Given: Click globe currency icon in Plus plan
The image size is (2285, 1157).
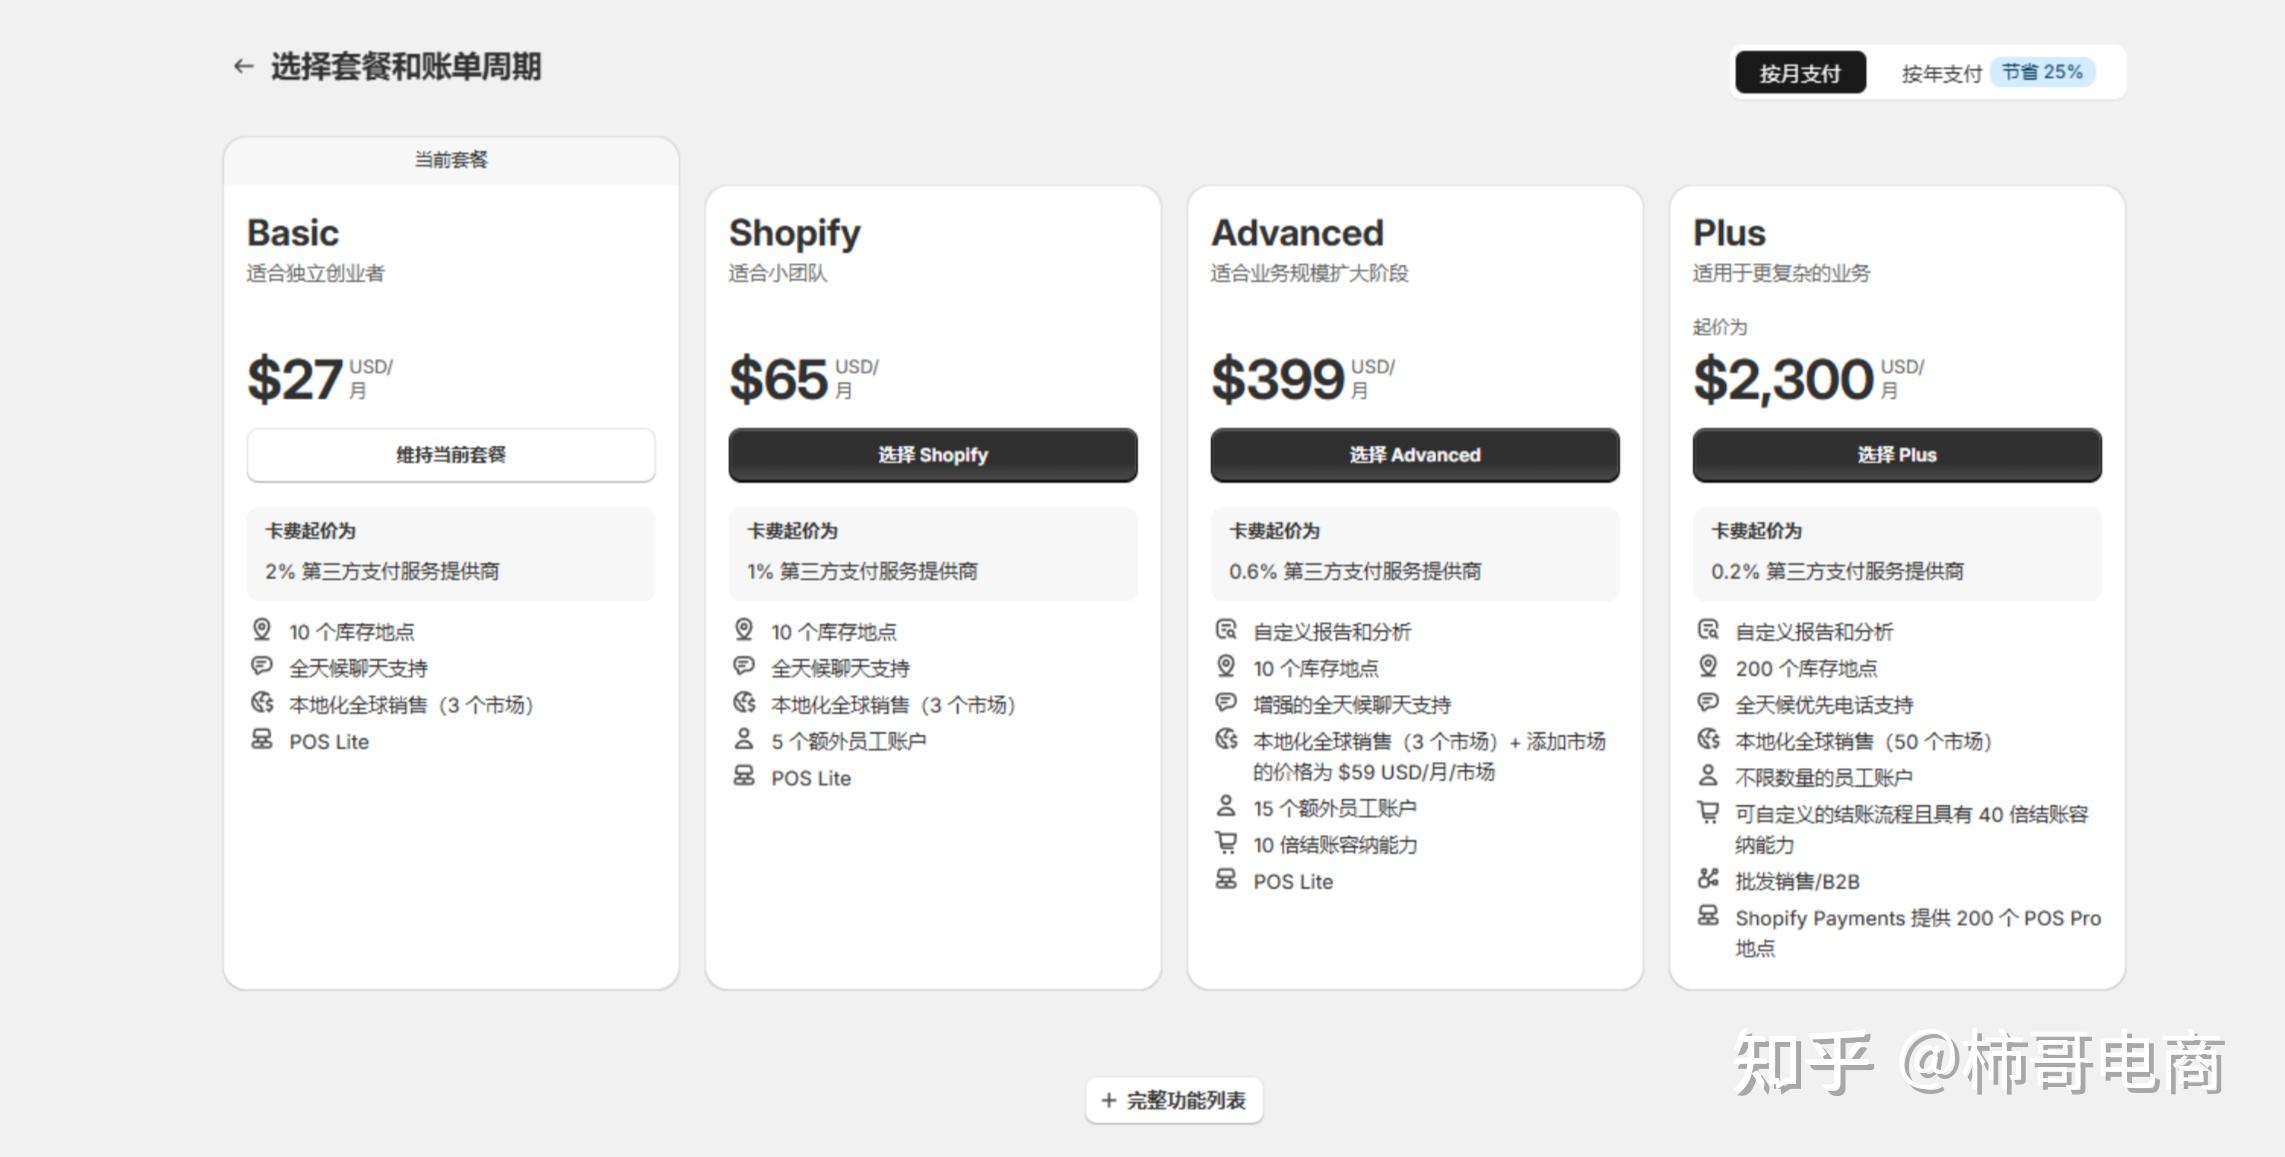Looking at the screenshot, I should click(1708, 739).
